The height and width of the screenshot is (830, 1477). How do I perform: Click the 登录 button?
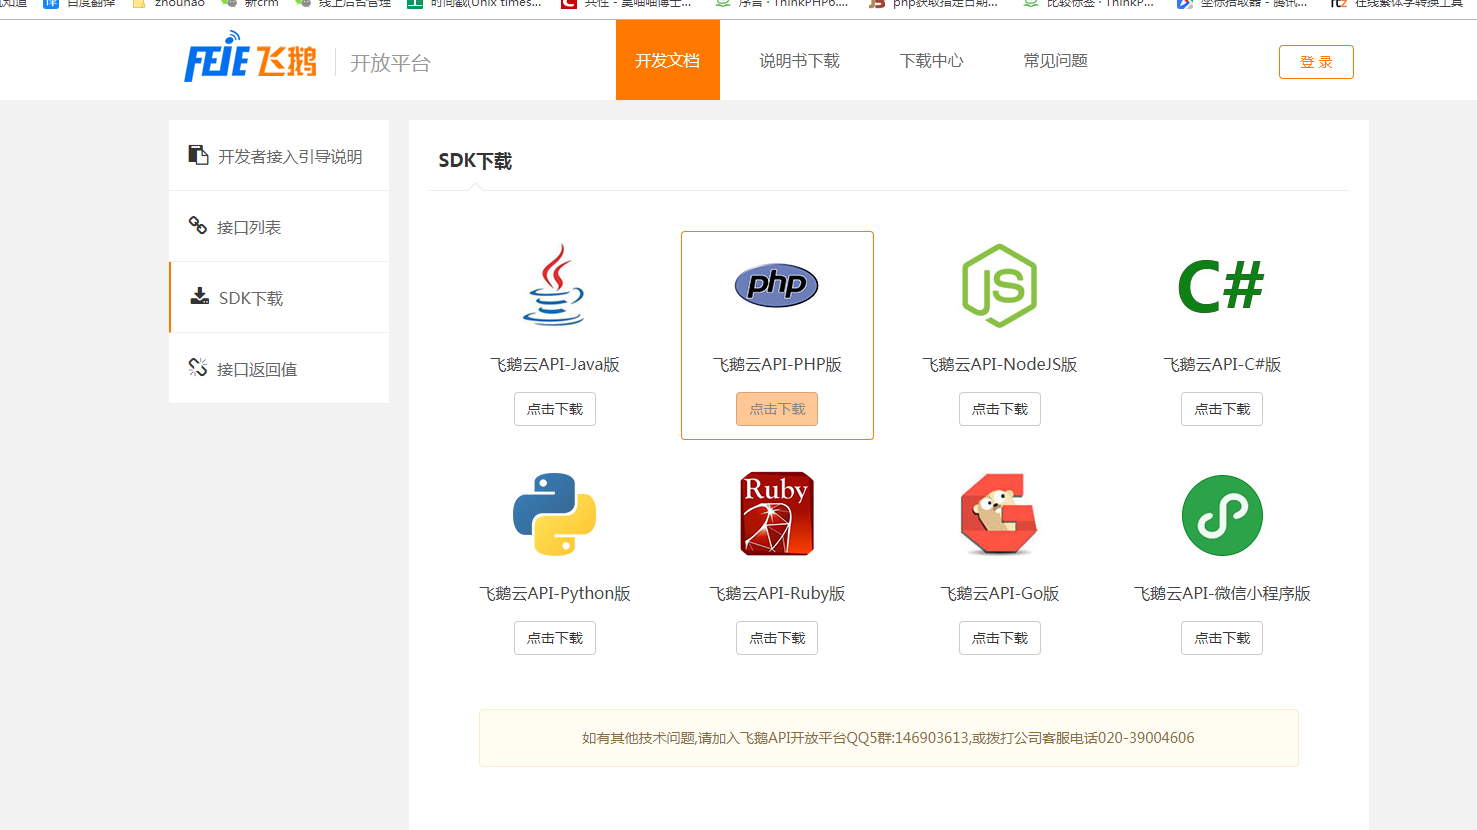click(1316, 62)
